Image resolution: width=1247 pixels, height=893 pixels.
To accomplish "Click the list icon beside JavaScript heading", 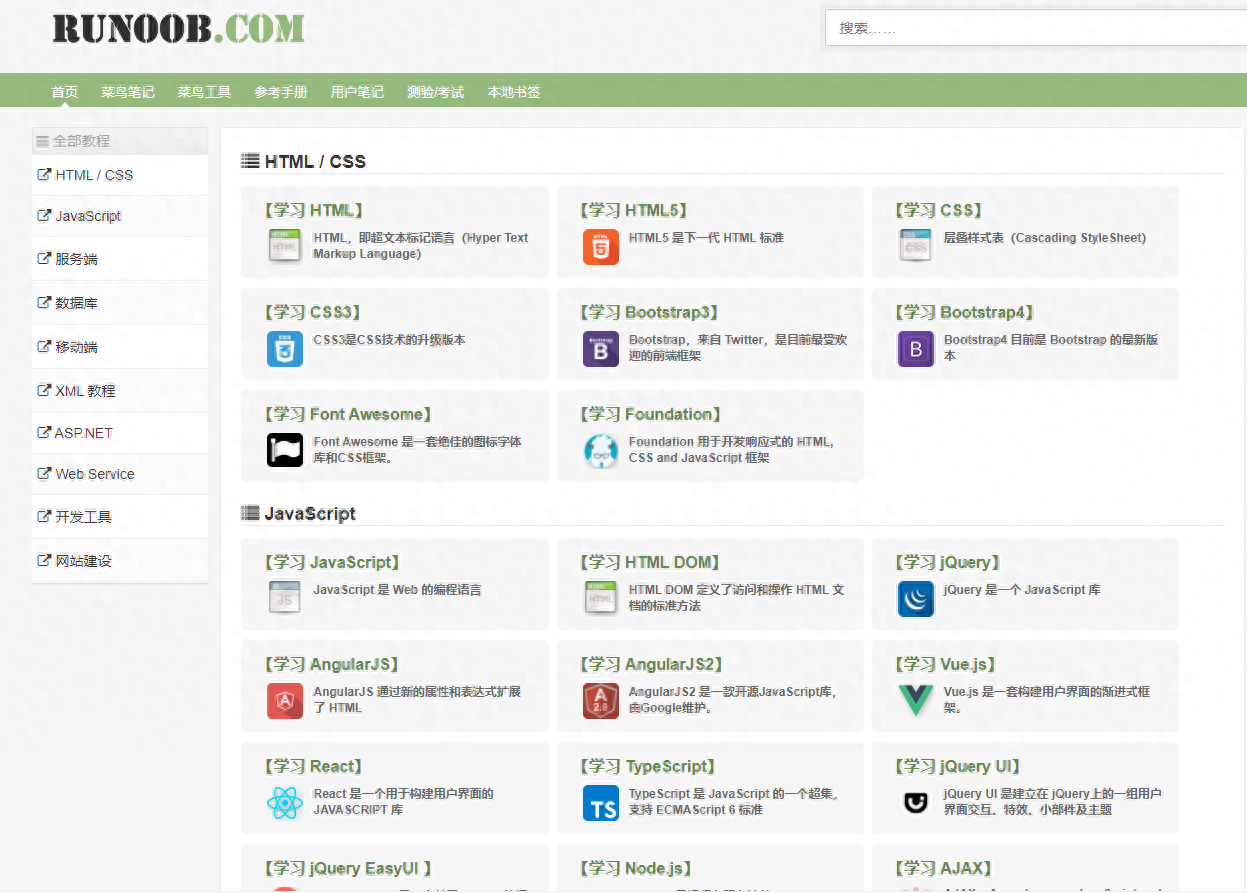I will 250,513.
